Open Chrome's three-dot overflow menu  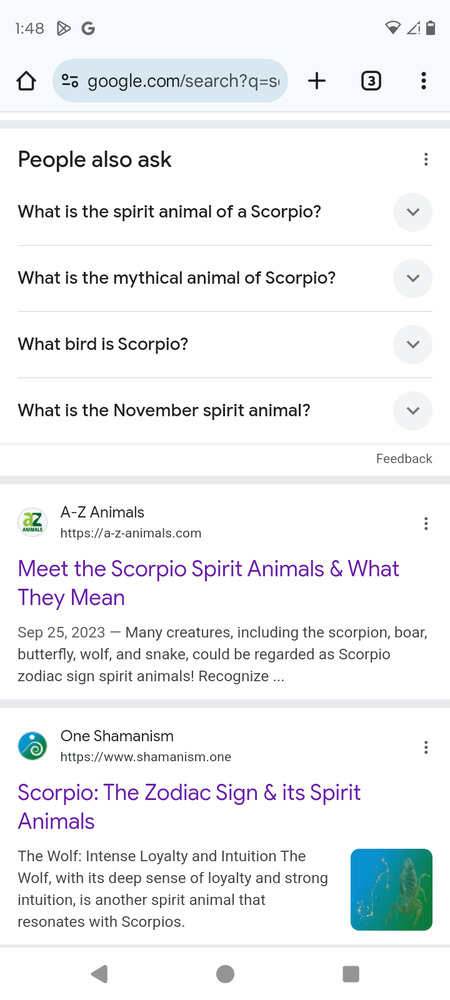coord(424,81)
